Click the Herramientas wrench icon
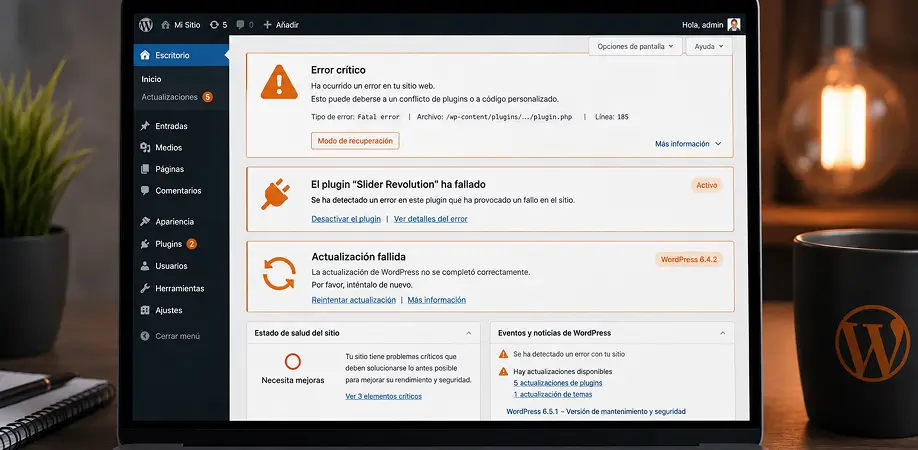 tap(145, 288)
